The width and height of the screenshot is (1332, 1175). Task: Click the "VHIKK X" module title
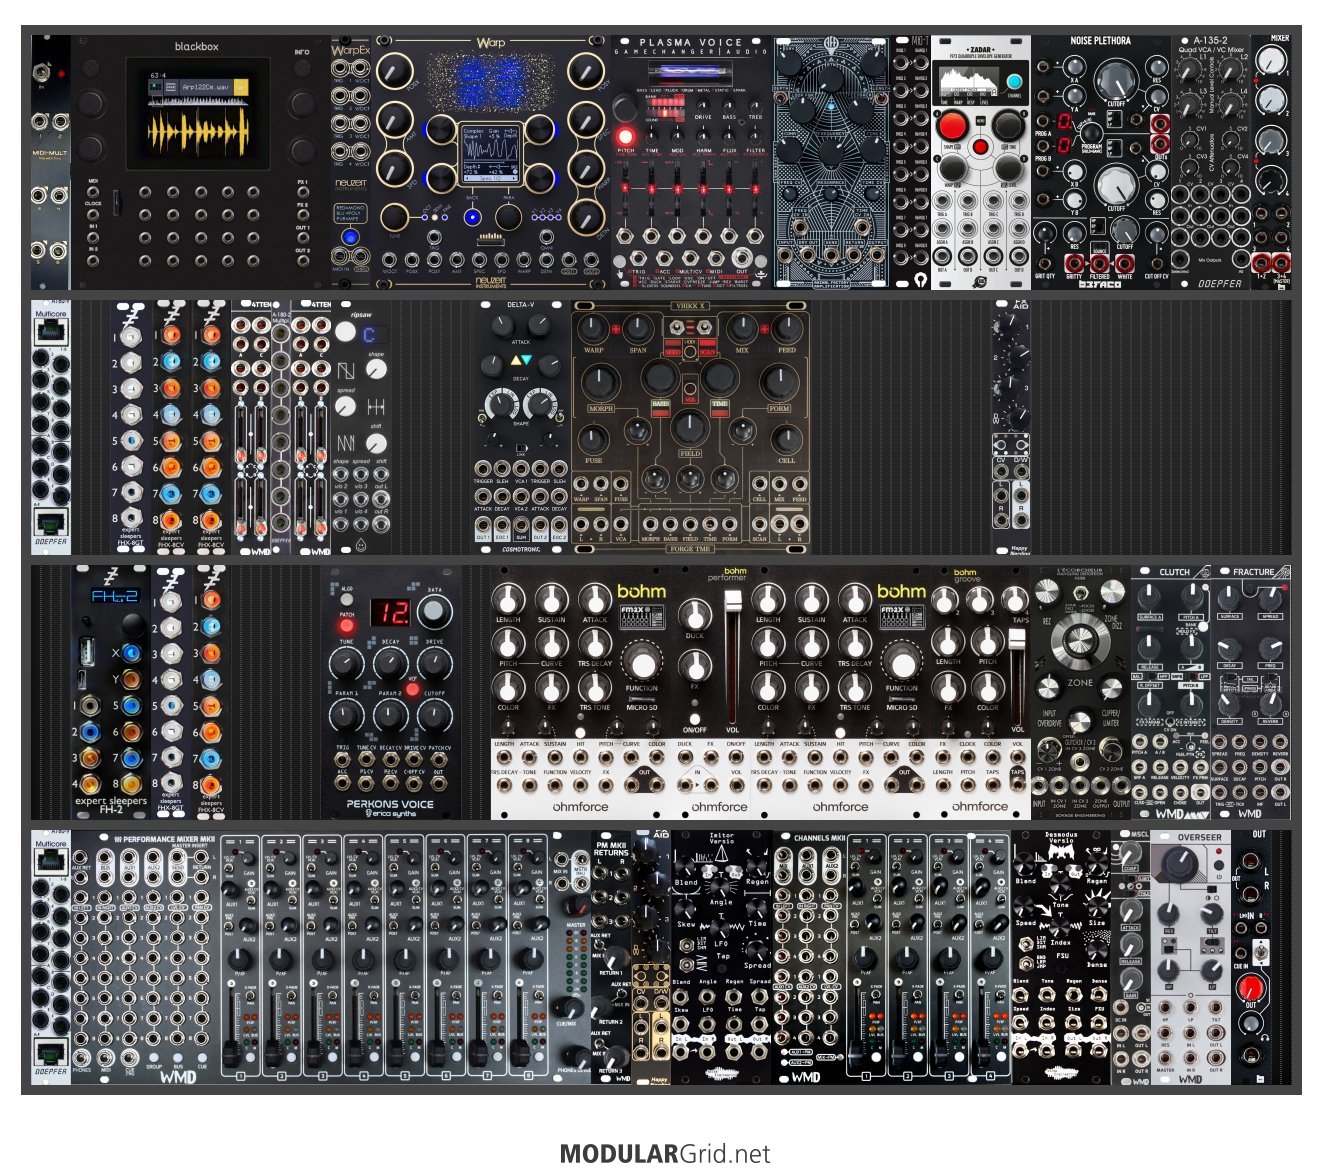coord(690,307)
